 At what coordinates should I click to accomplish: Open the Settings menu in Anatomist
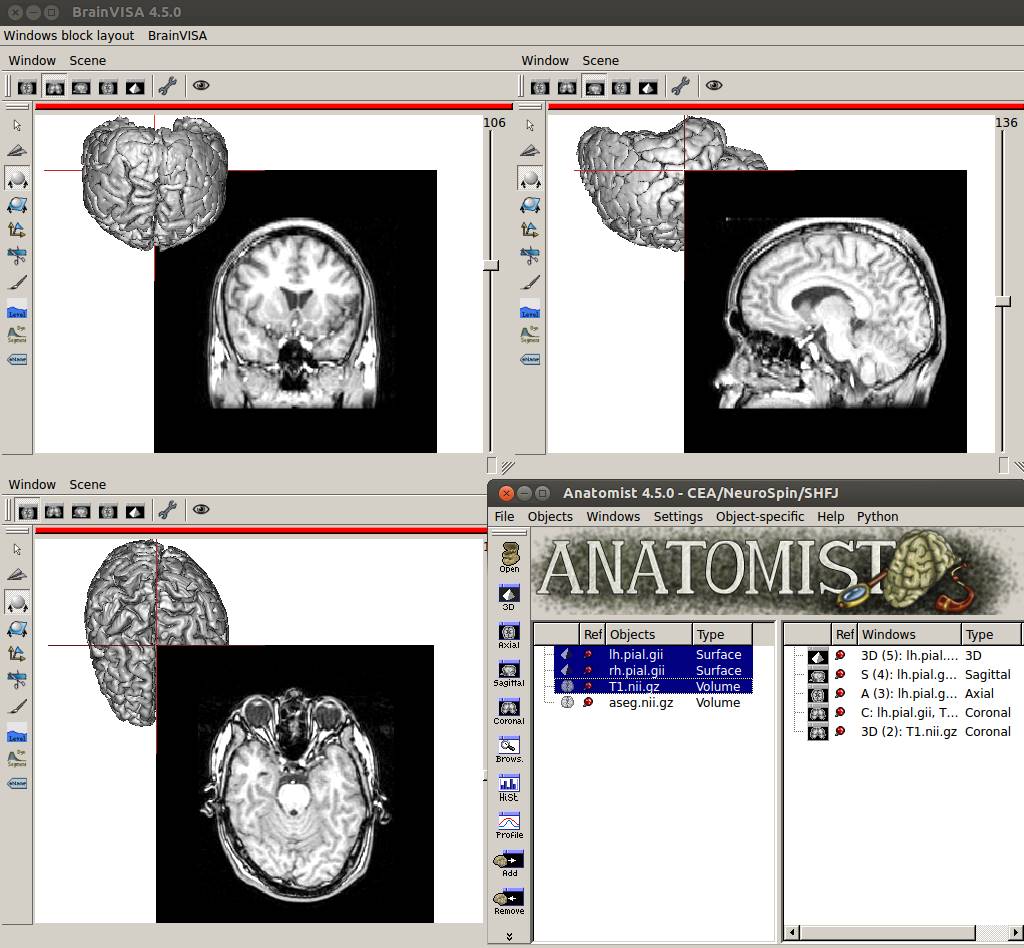tap(677, 517)
